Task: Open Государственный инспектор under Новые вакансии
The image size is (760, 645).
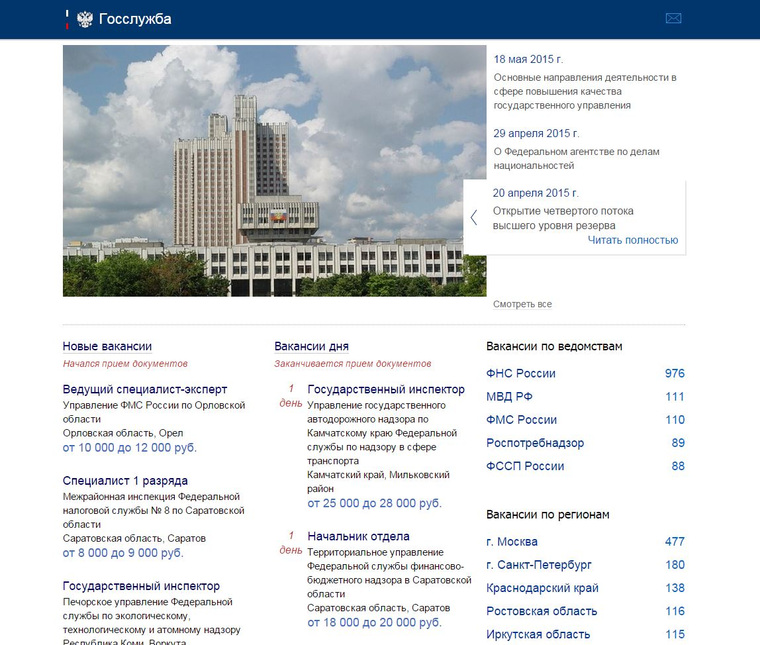Action: [x=141, y=586]
